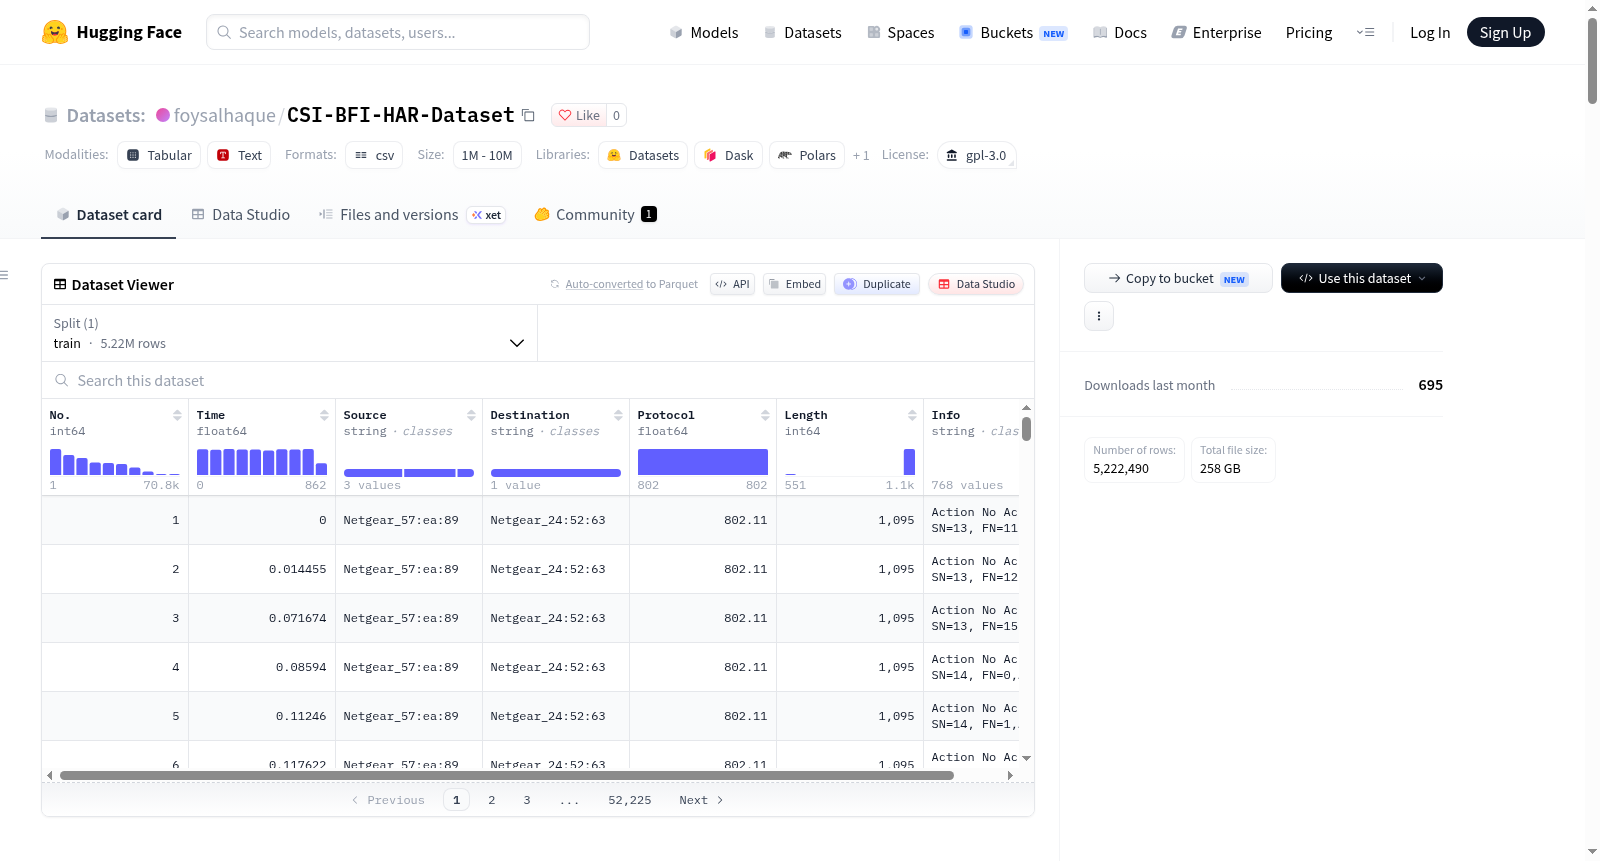Copy dataset name with the copy icon
The height and width of the screenshot is (861, 1600).
528,115
